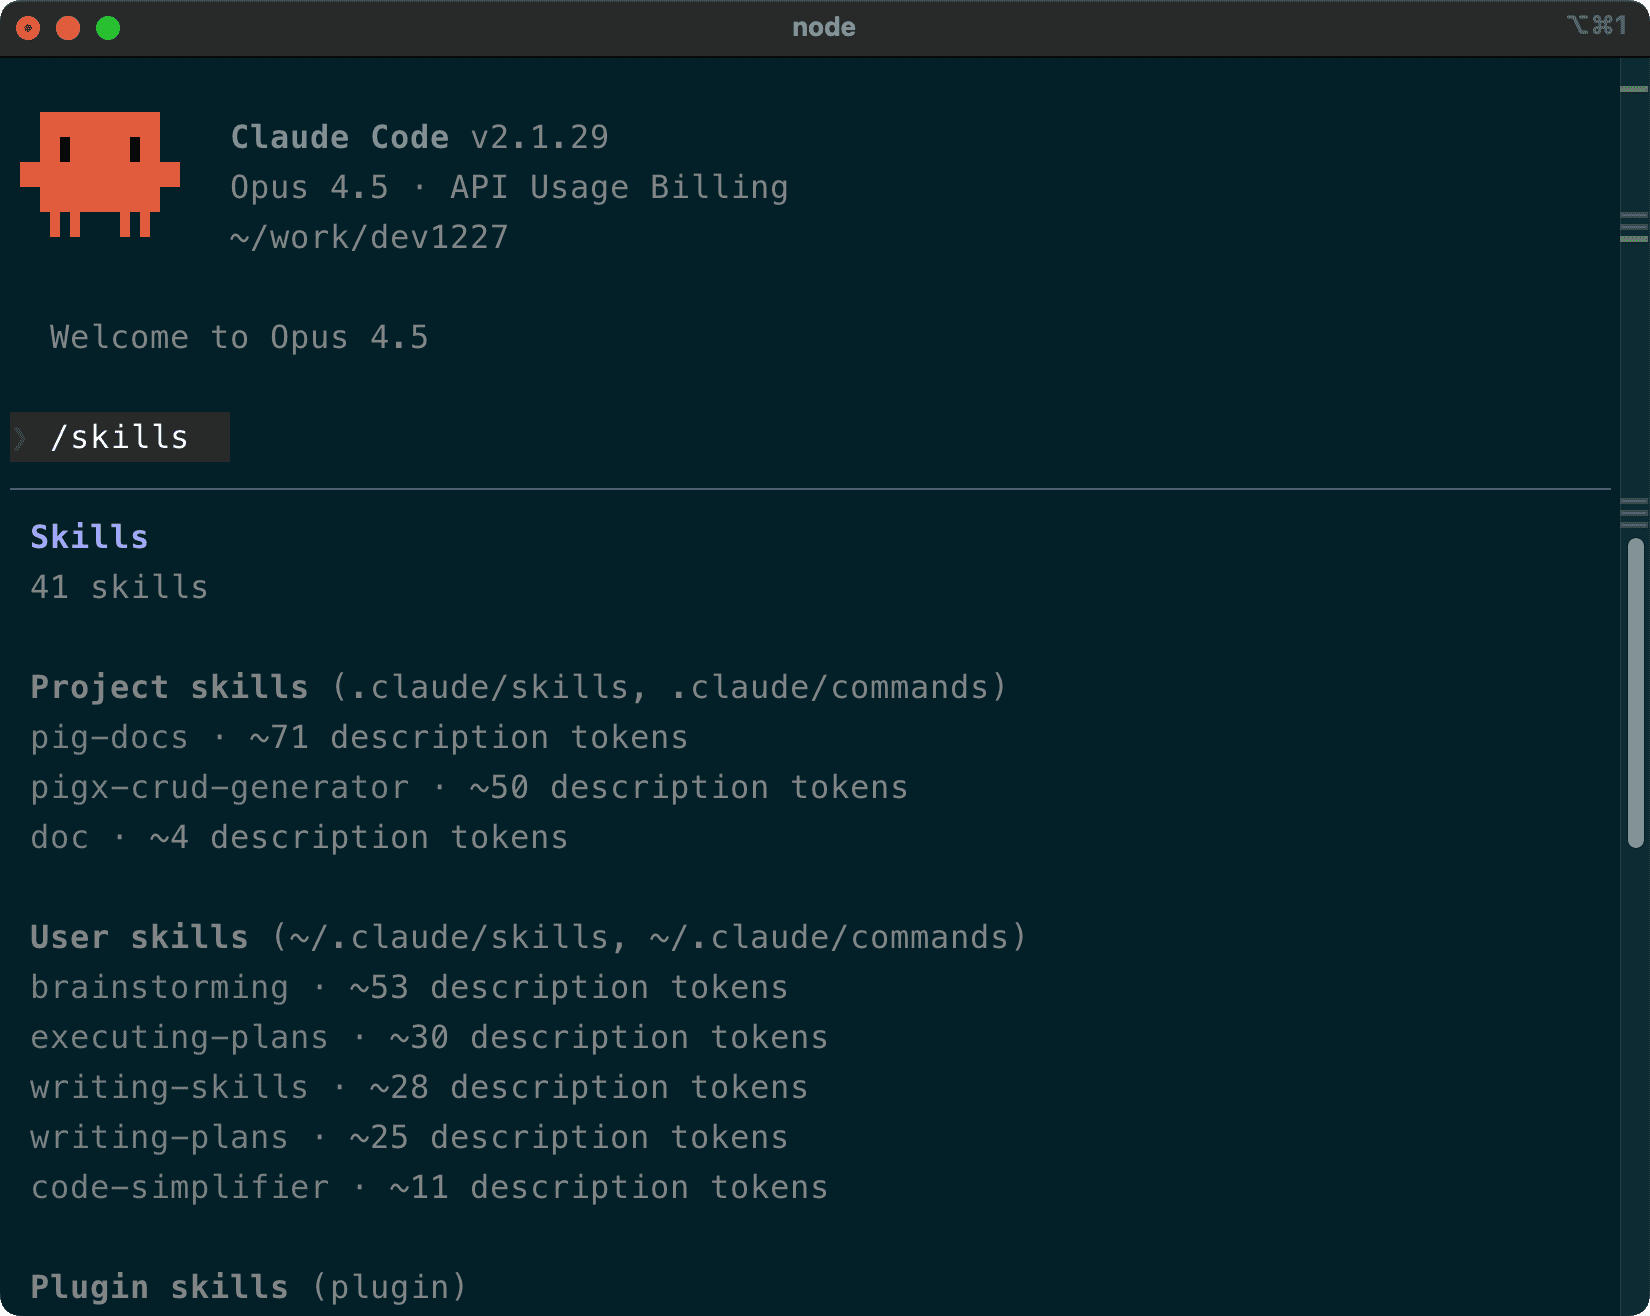
Task: Click the green maximize window button
Action: coord(108,28)
